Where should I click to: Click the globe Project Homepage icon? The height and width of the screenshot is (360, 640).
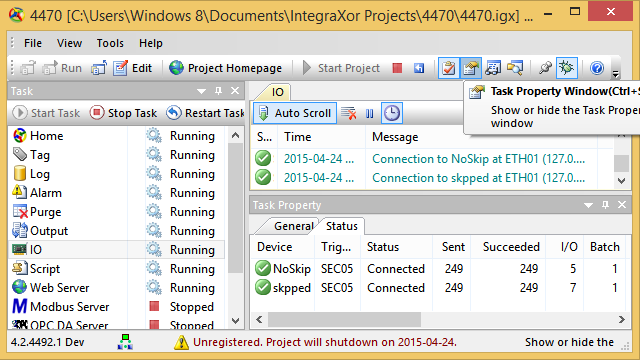pyautogui.click(x=176, y=68)
